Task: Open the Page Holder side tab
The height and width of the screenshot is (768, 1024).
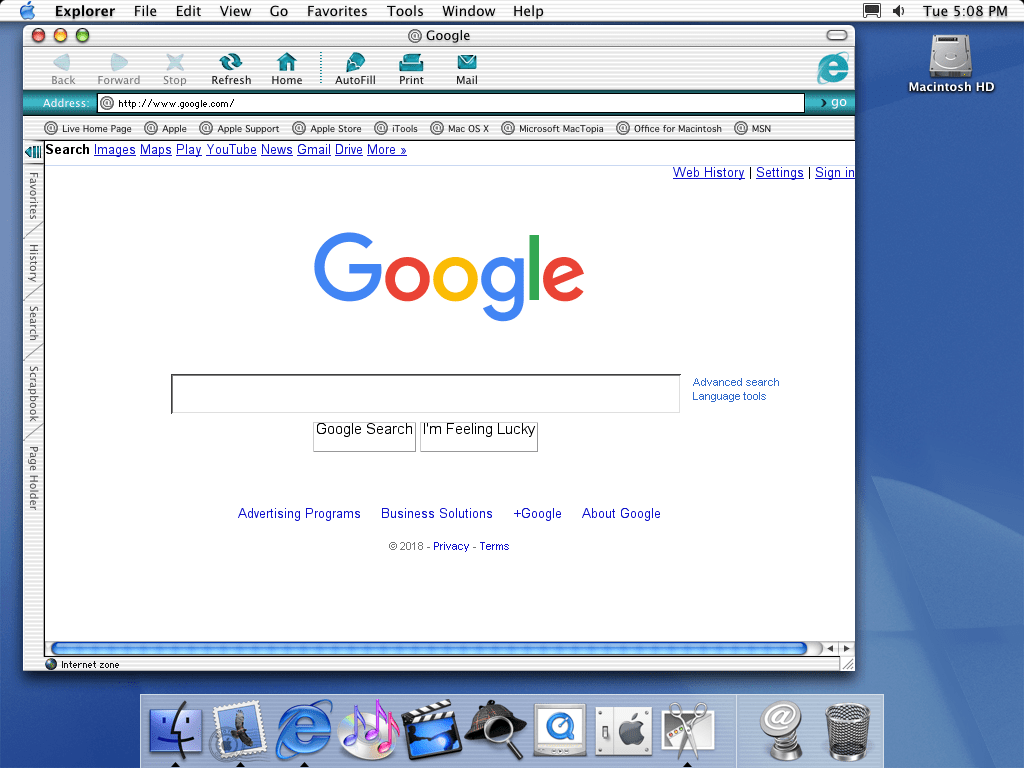Action: point(33,478)
